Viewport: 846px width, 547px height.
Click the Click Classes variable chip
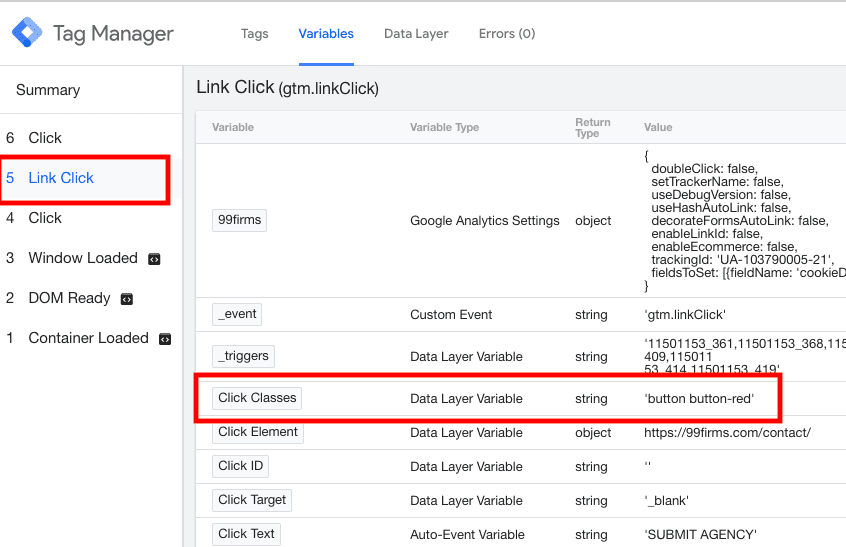point(257,398)
